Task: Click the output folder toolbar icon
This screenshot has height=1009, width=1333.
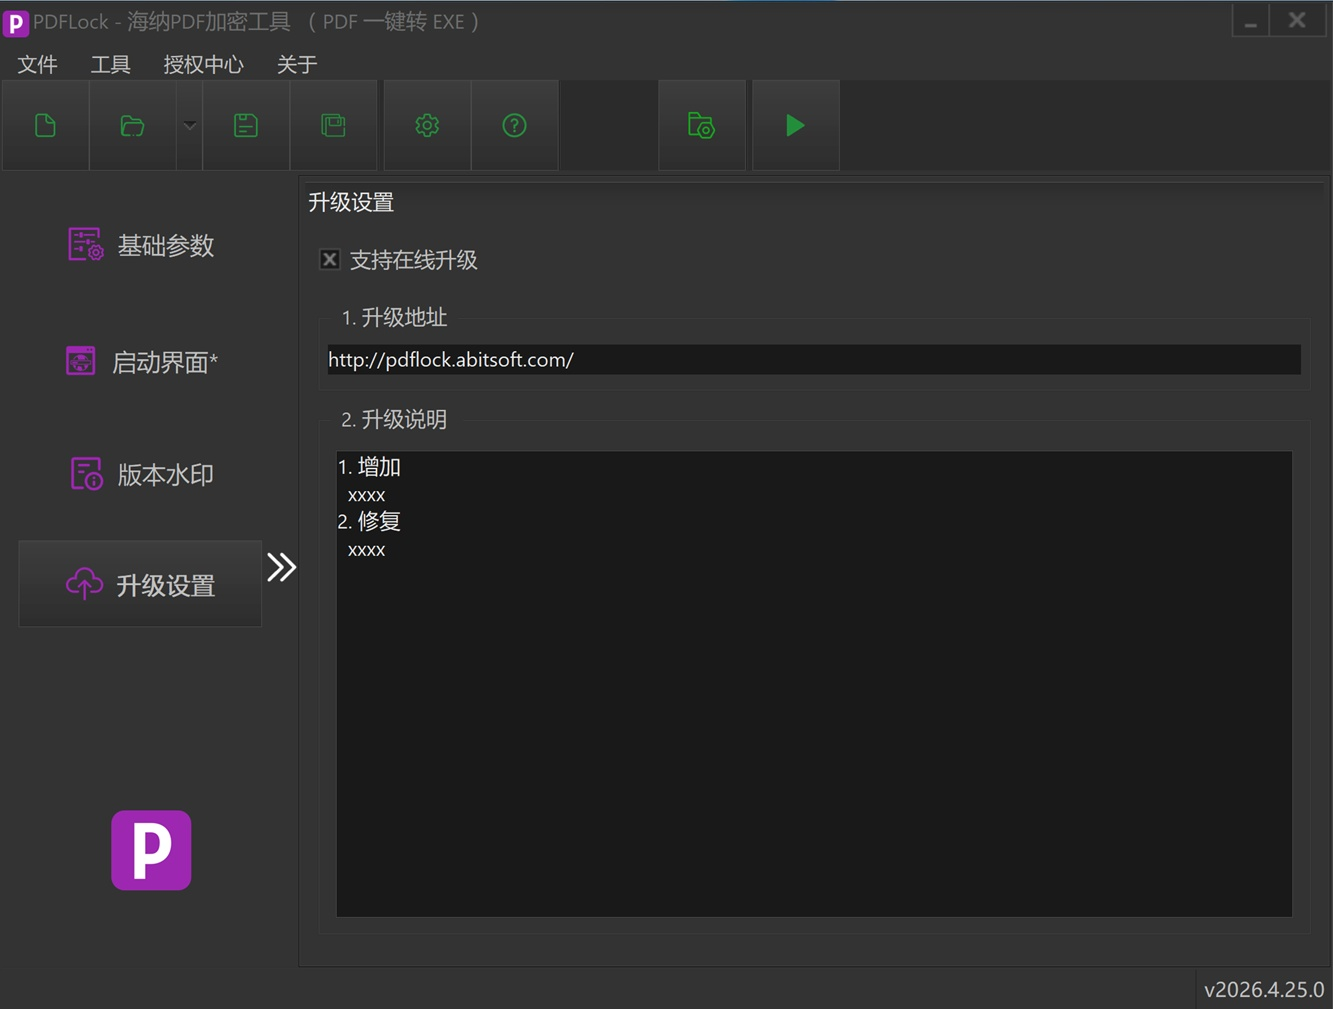Action: (x=701, y=125)
